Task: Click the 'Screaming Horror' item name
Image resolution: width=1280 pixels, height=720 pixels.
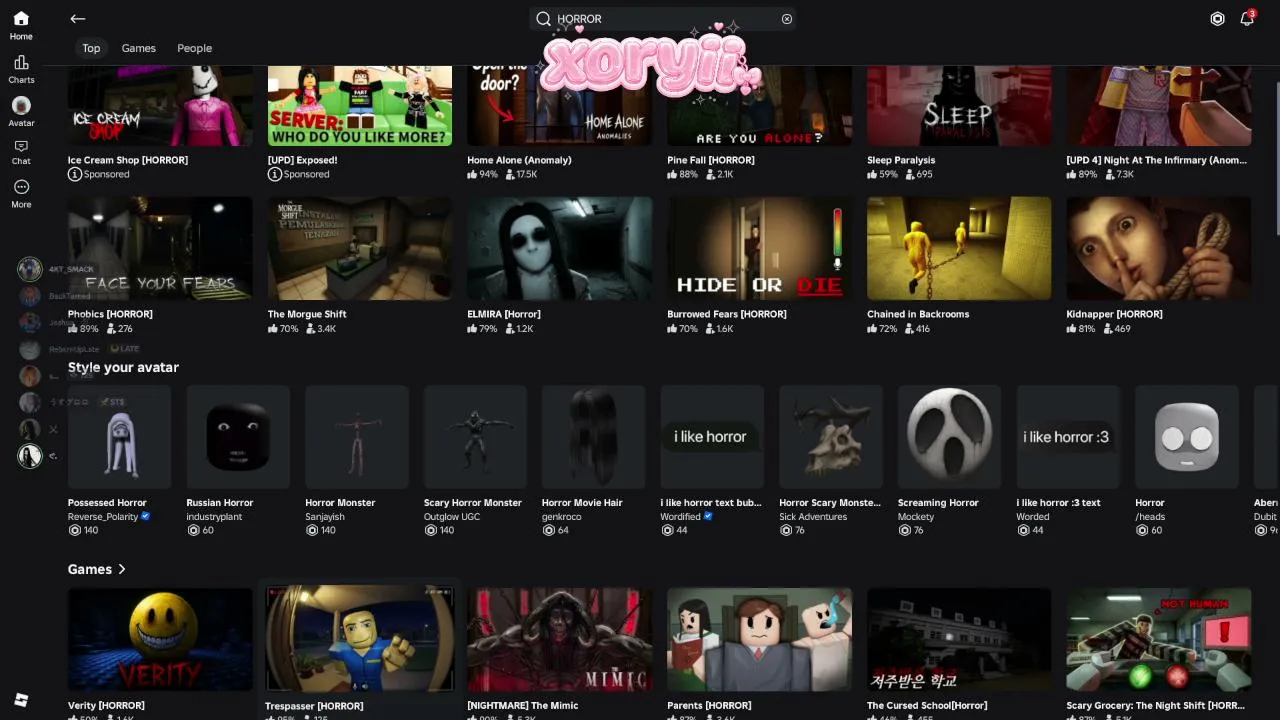Action: [938, 503]
